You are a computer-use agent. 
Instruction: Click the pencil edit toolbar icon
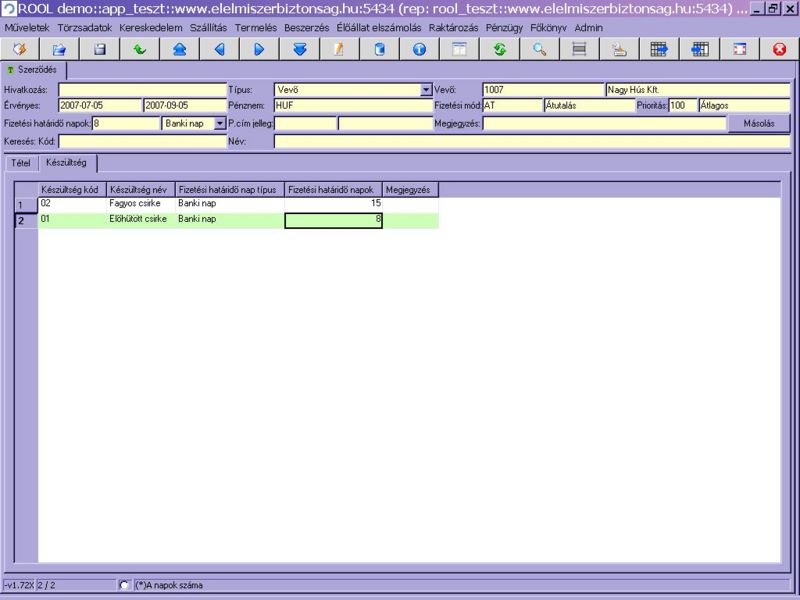coord(339,49)
